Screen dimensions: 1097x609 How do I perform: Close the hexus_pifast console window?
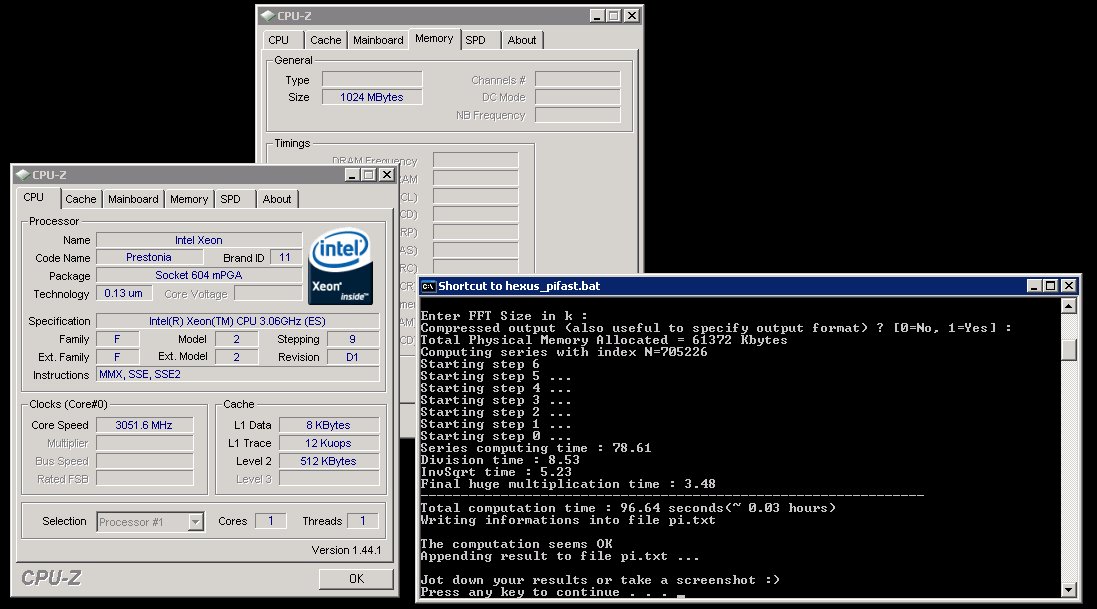click(x=1068, y=286)
